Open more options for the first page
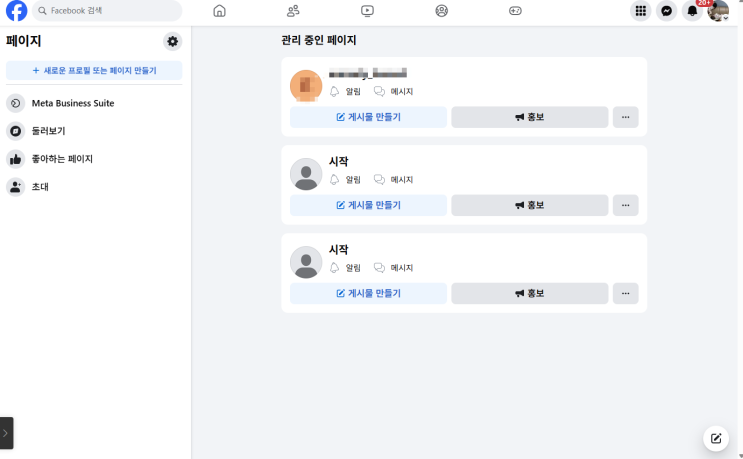The height and width of the screenshot is (459, 743). click(x=625, y=117)
